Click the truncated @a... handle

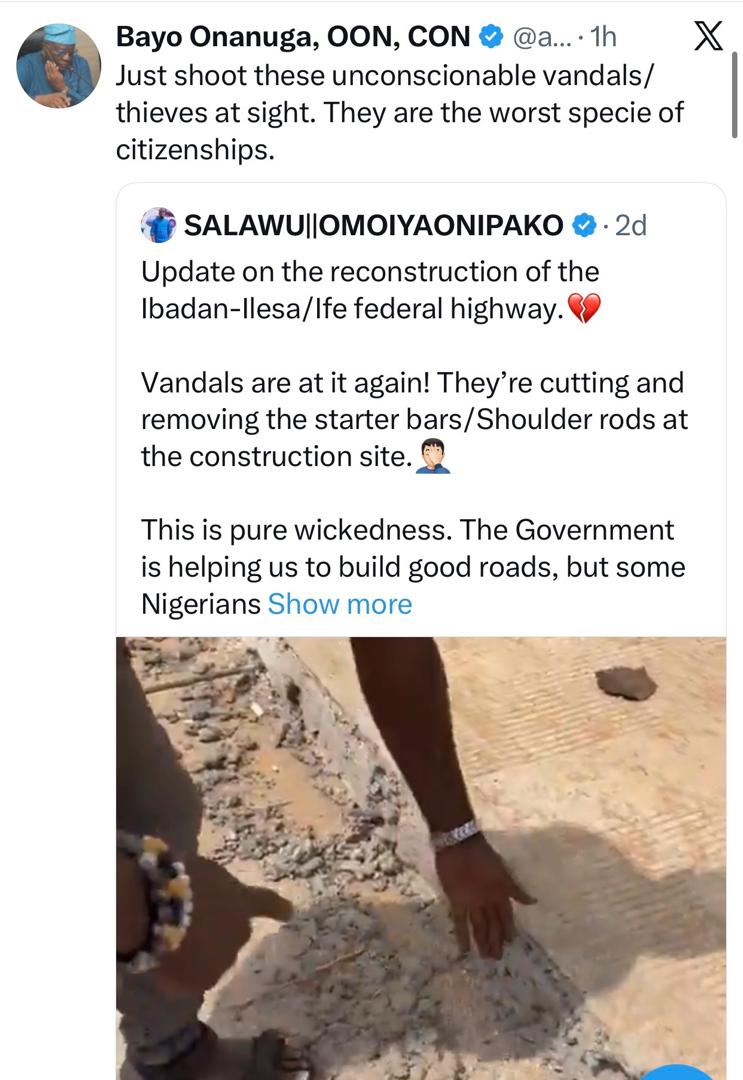click(541, 38)
